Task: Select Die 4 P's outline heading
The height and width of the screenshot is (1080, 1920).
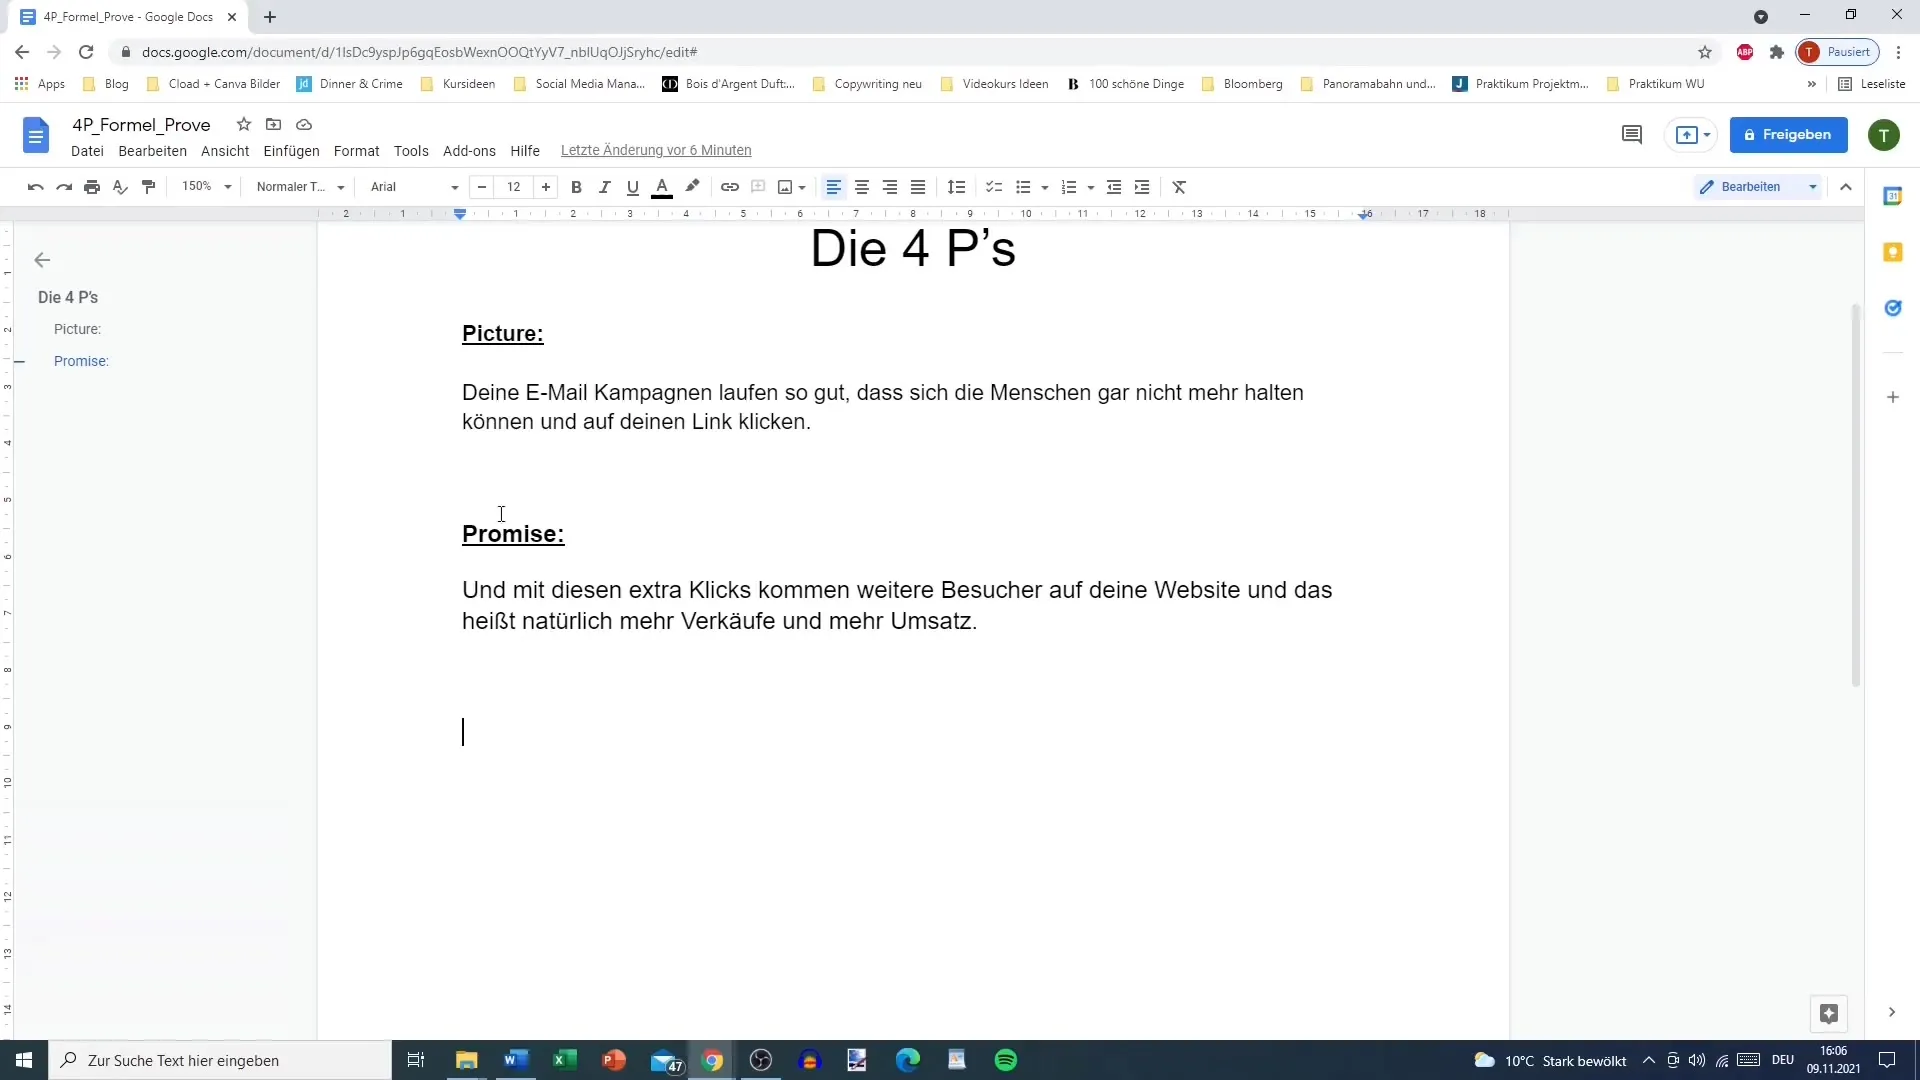Action: (x=68, y=297)
